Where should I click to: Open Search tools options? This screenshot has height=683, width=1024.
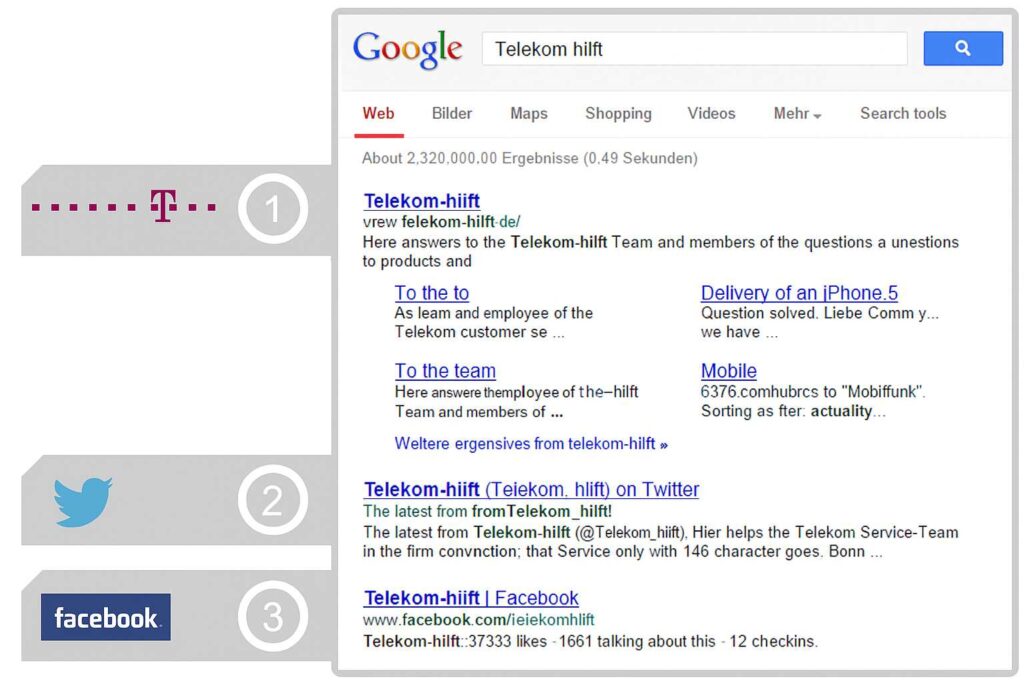click(903, 114)
